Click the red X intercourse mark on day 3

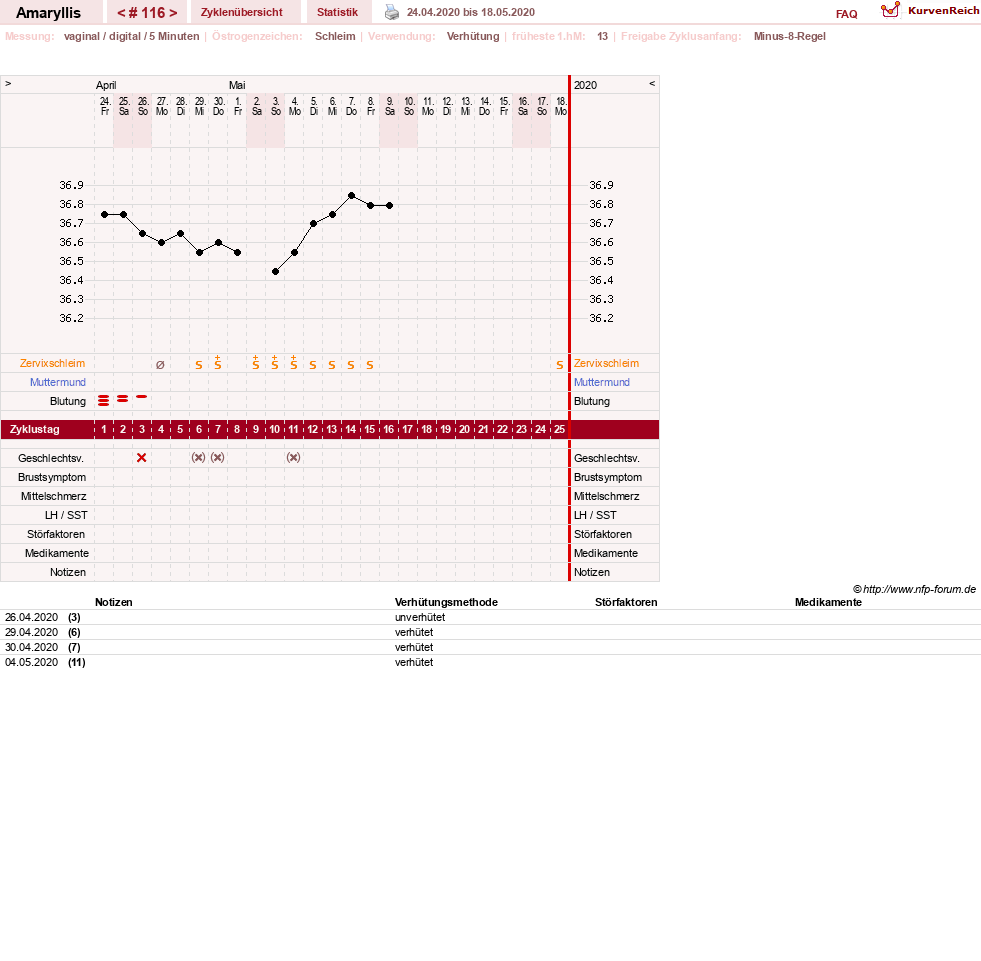tap(141, 457)
